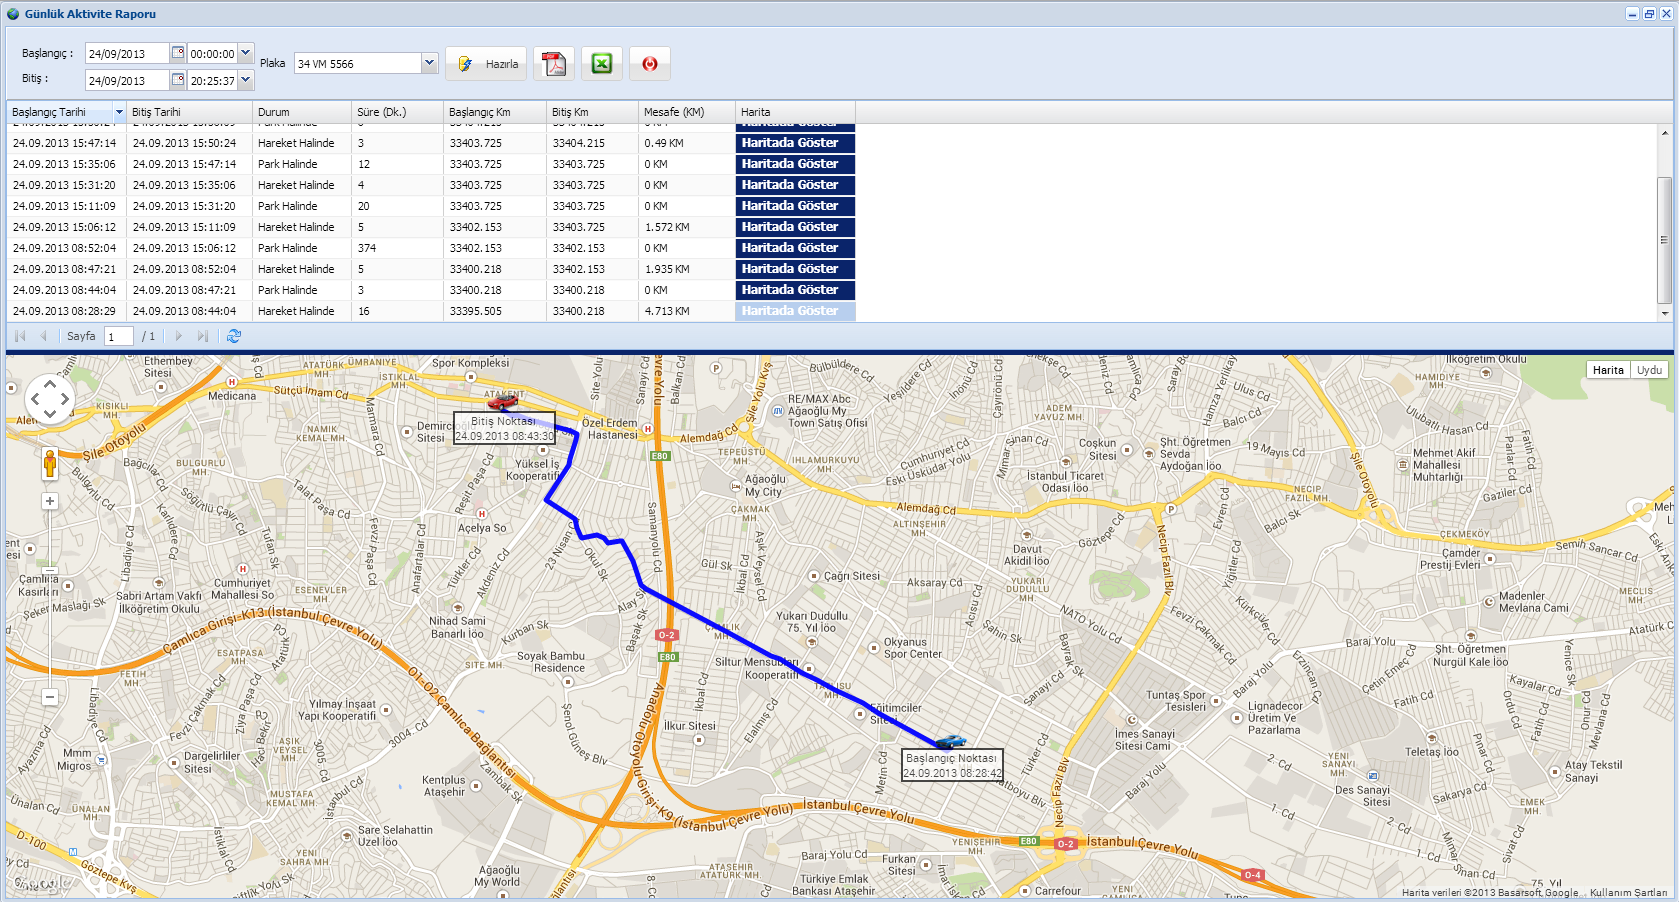Expand the Başlangıç time dropdown
The image size is (1679, 902).
(246, 53)
